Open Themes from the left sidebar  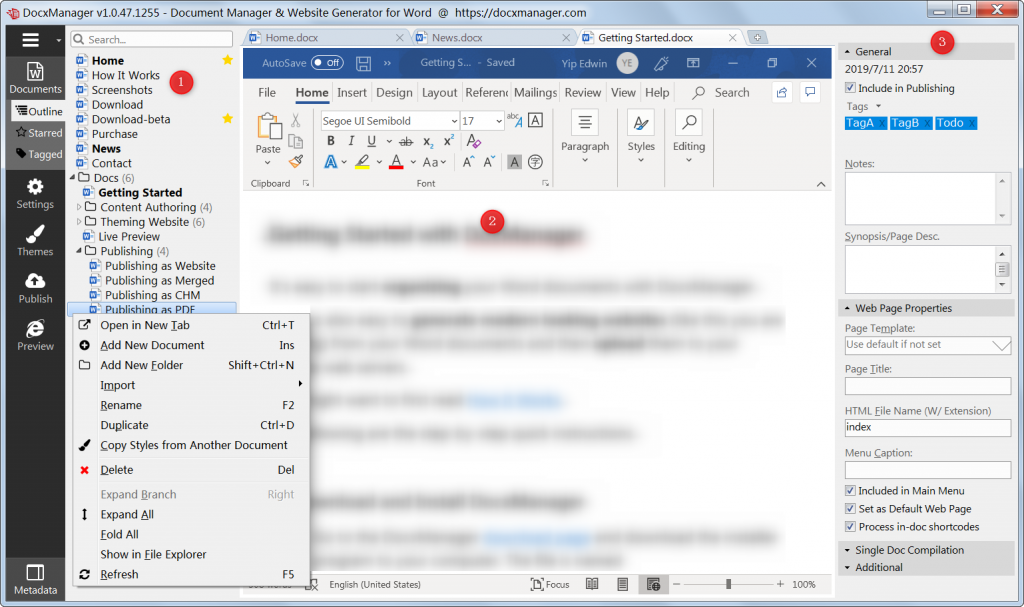[x=35, y=240]
